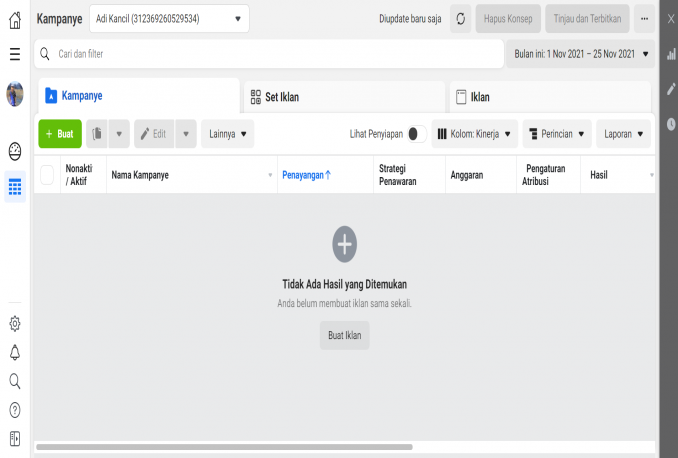Open Account Overview gauge icon
This screenshot has height=458, width=678.
15,152
